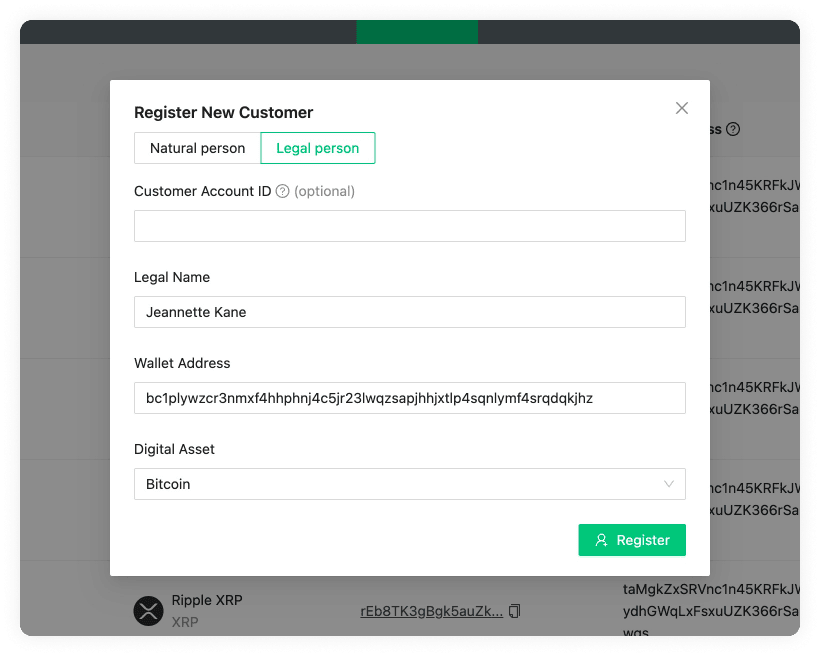This screenshot has width=820, height=656.
Task: Select the Legal person tab
Action: point(317,148)
